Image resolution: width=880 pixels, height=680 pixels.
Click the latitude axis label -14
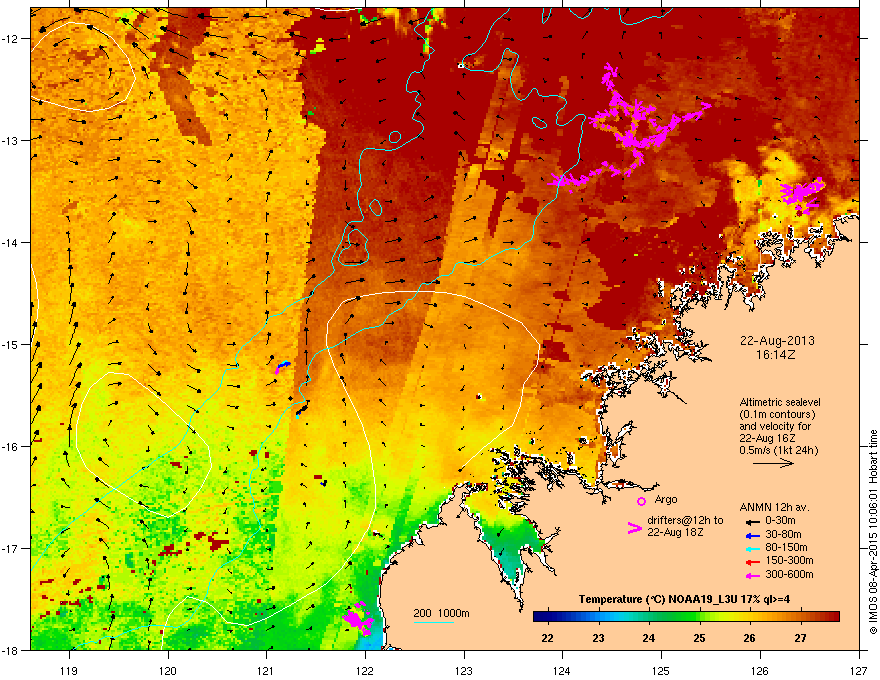point(11,242)
